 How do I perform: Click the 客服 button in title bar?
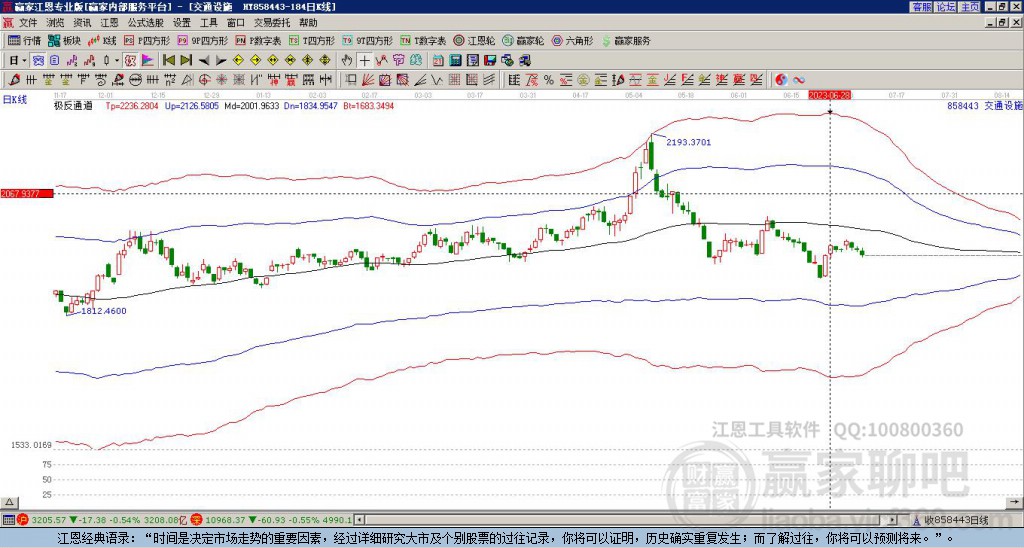tap(922, 7)
